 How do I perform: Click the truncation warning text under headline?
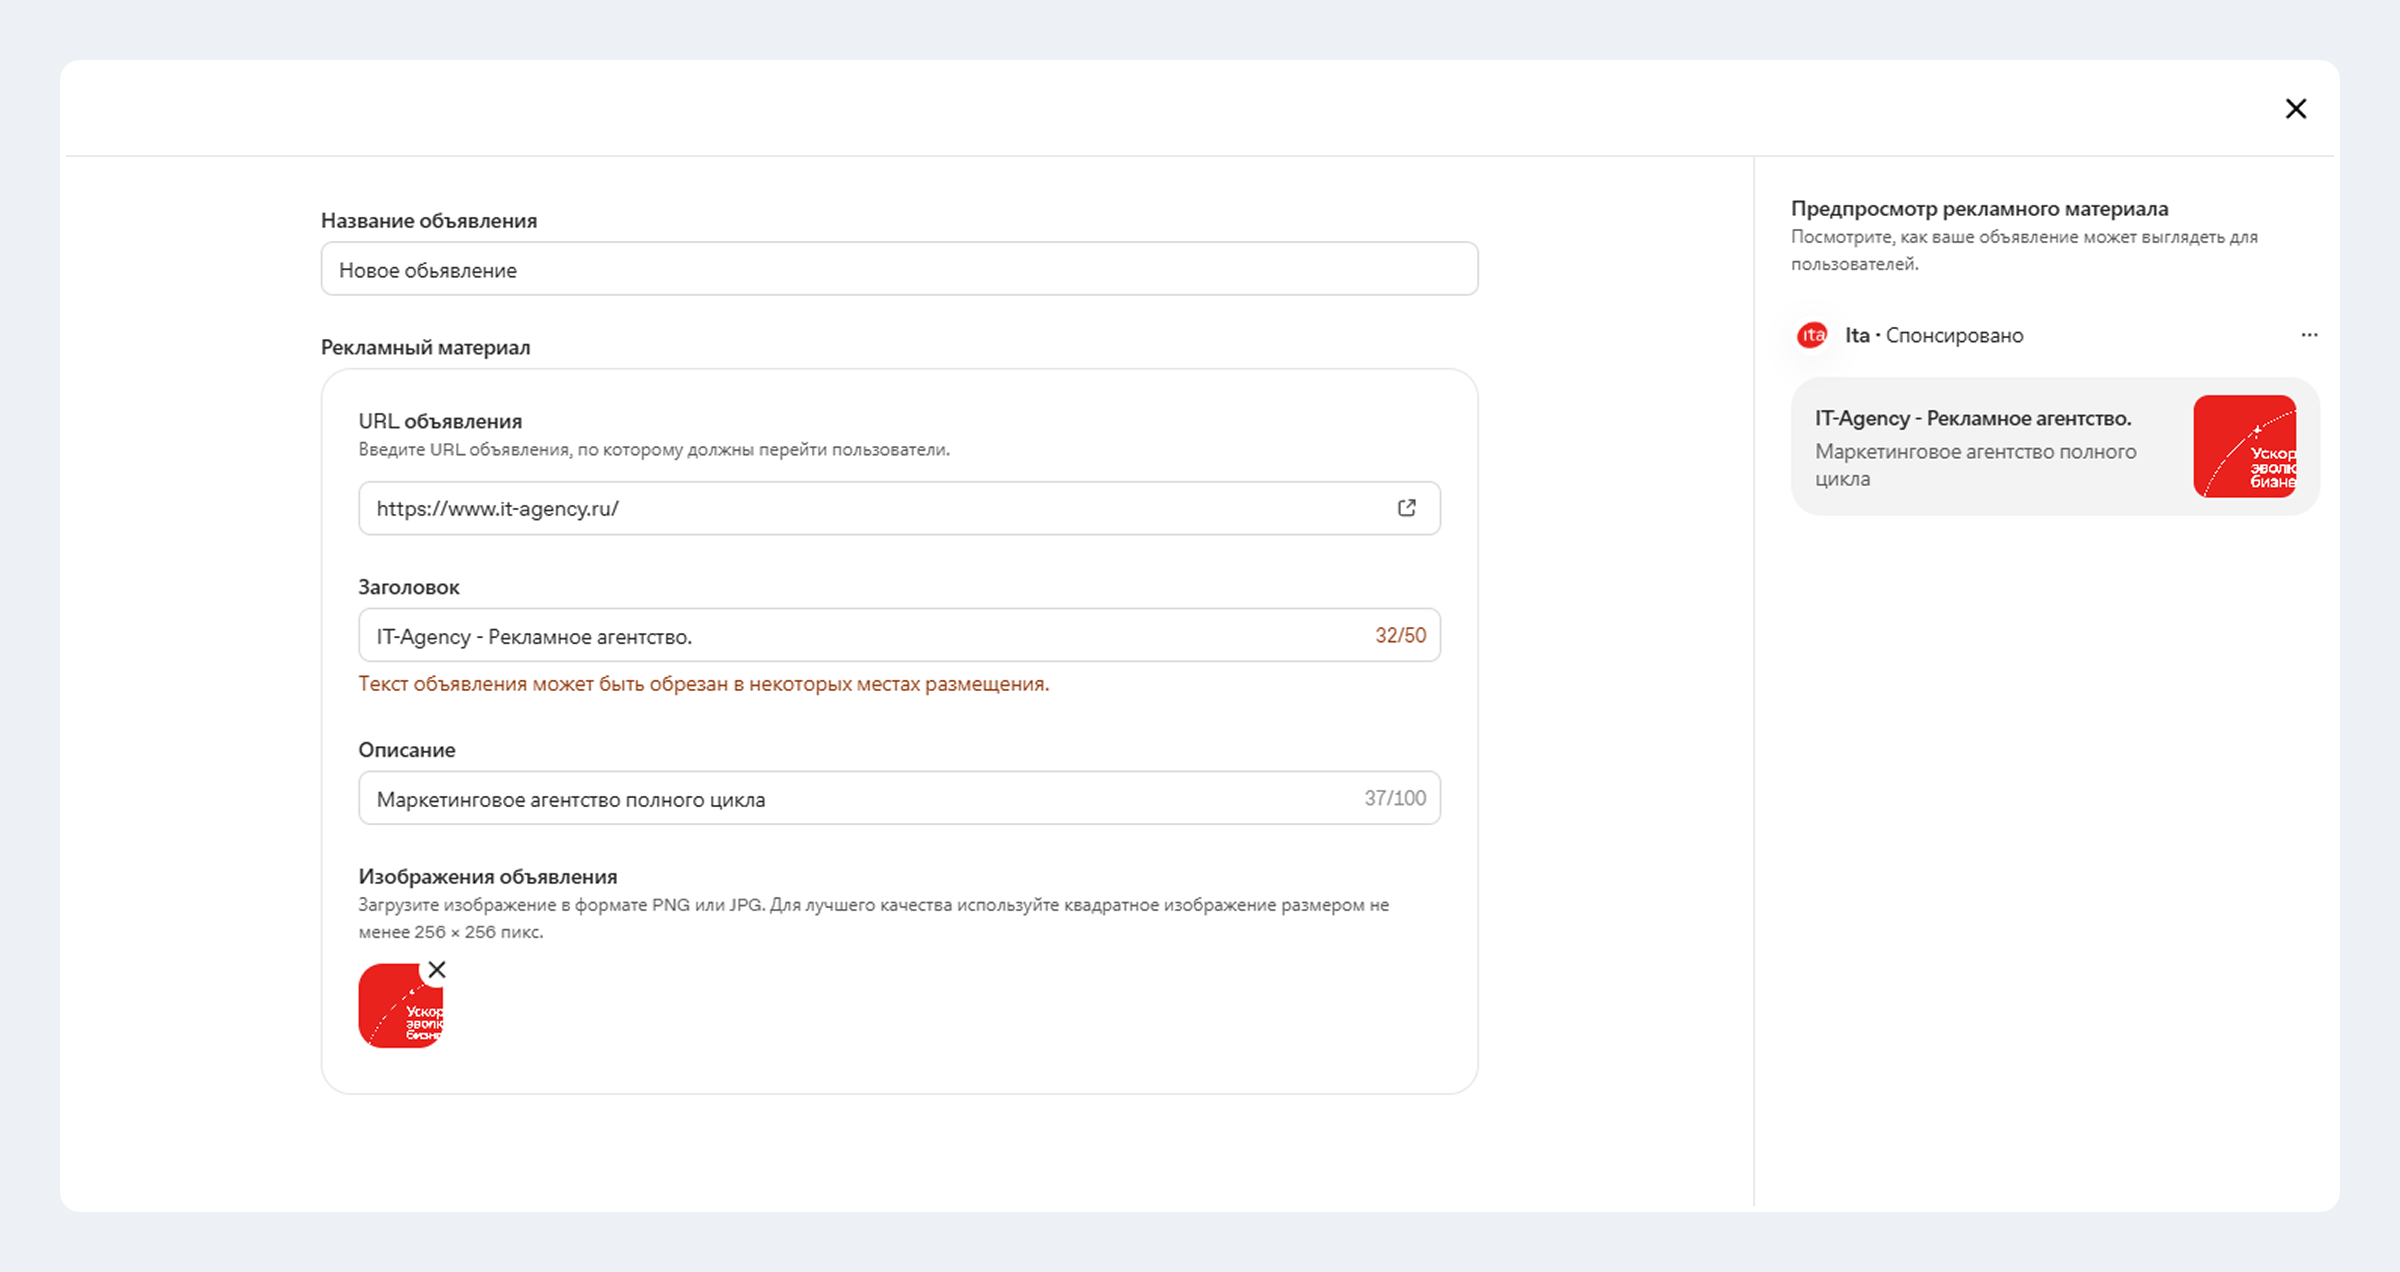point(704,684)
